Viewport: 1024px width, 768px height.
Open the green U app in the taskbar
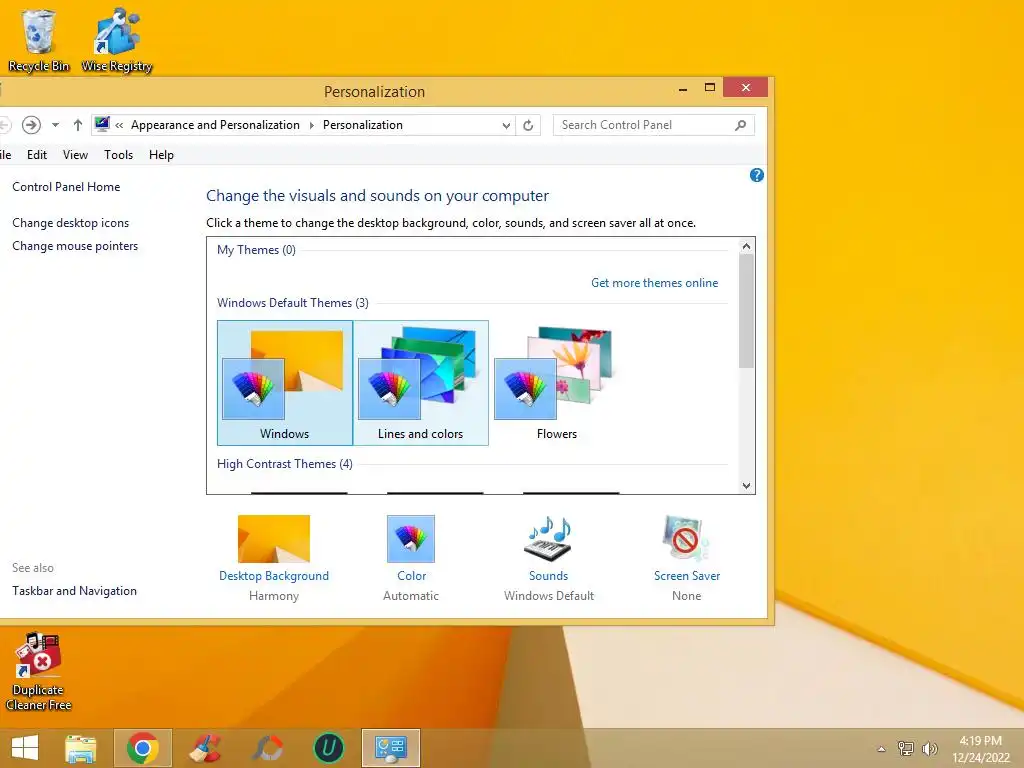329,748
